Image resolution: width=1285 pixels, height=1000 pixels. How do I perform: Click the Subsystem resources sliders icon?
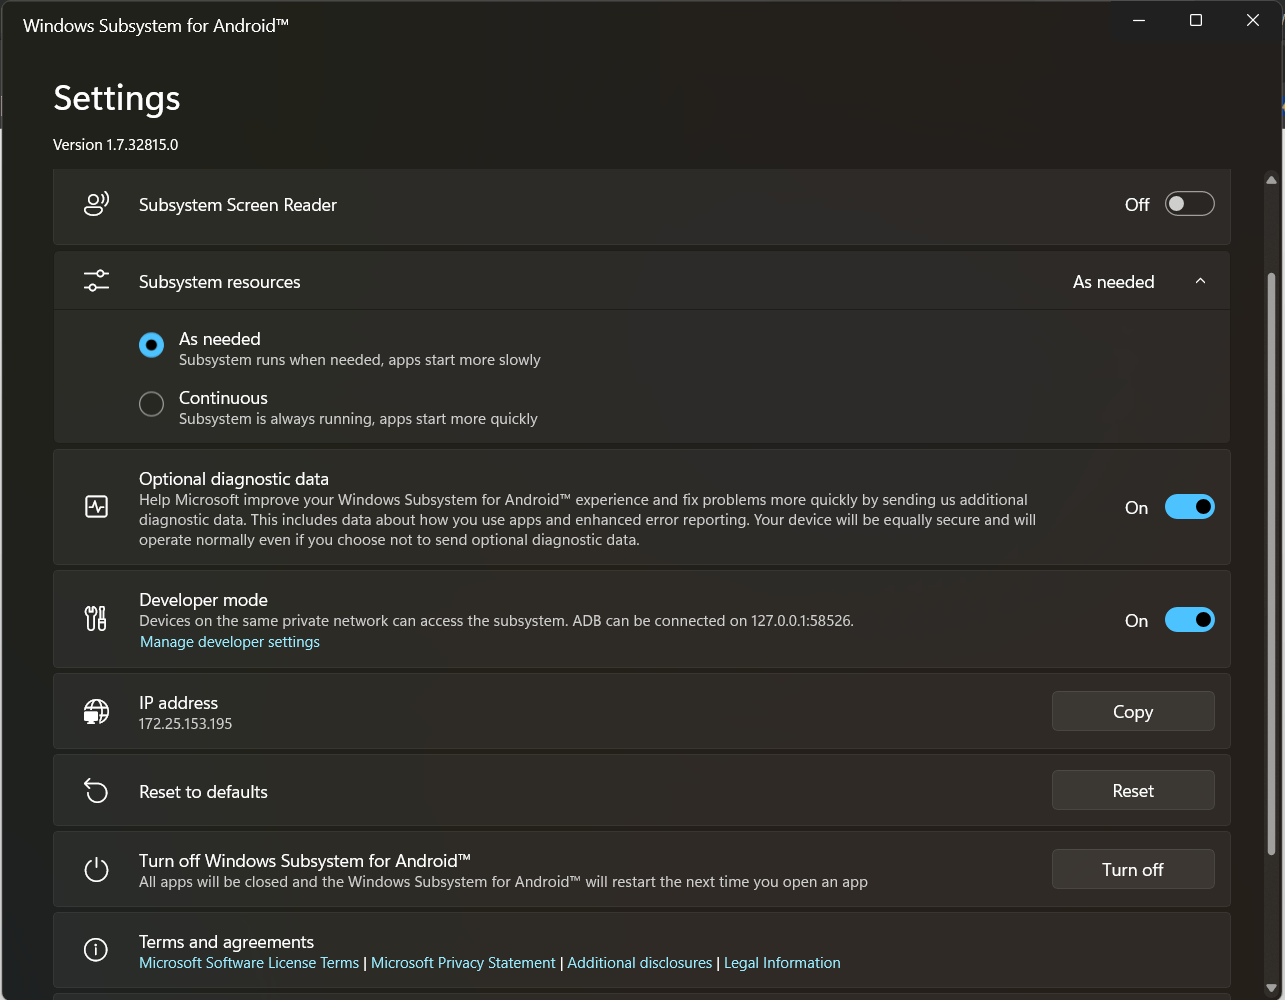tap(95, 280)
